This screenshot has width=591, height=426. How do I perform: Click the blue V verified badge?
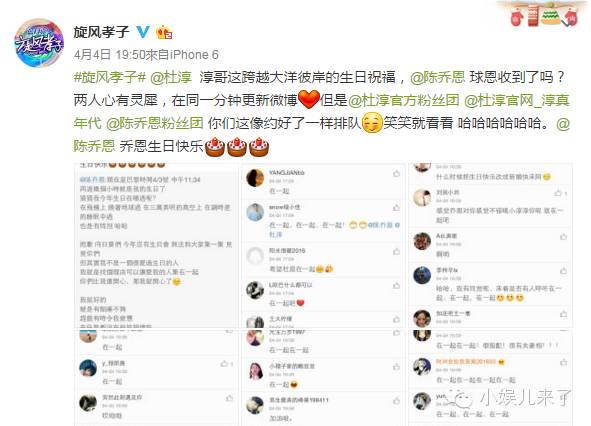click(143, 32)
